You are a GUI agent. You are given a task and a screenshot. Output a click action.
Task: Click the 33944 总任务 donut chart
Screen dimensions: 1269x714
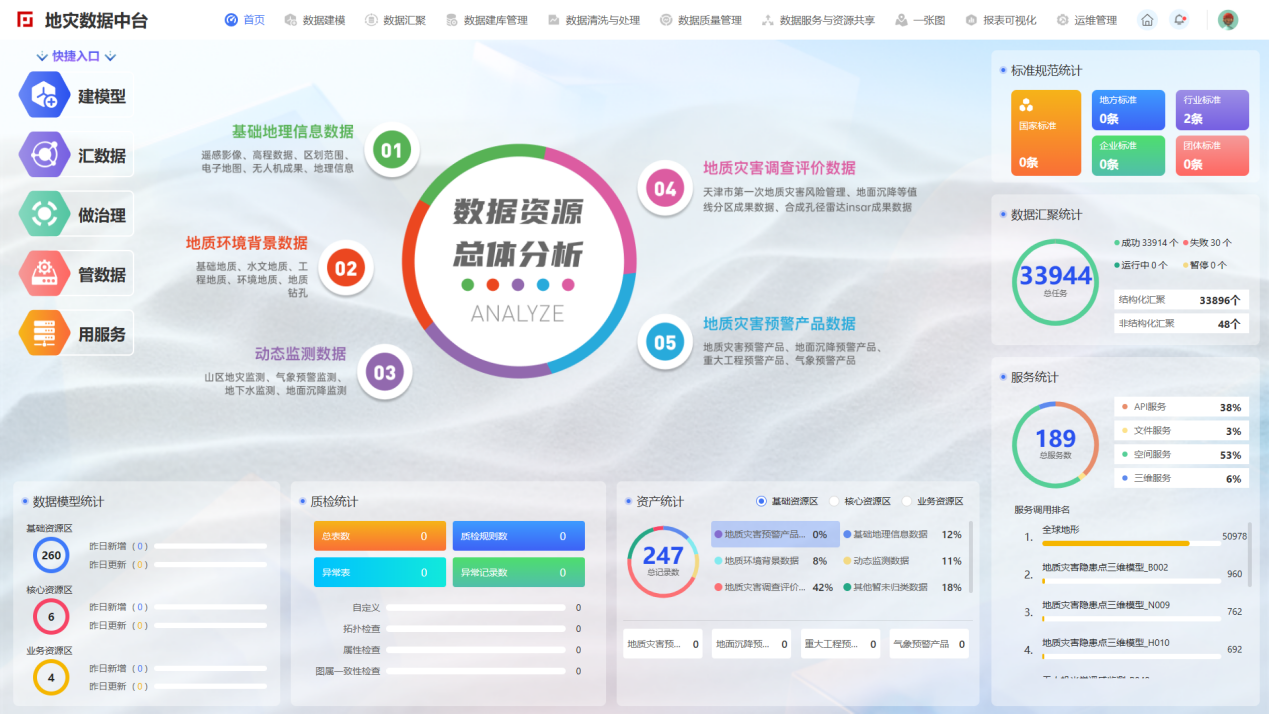1054,281
